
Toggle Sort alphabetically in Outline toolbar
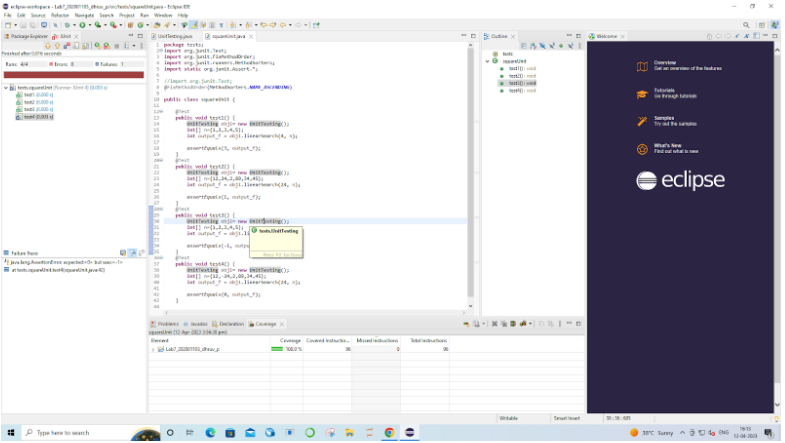click(x=533, y=46)
